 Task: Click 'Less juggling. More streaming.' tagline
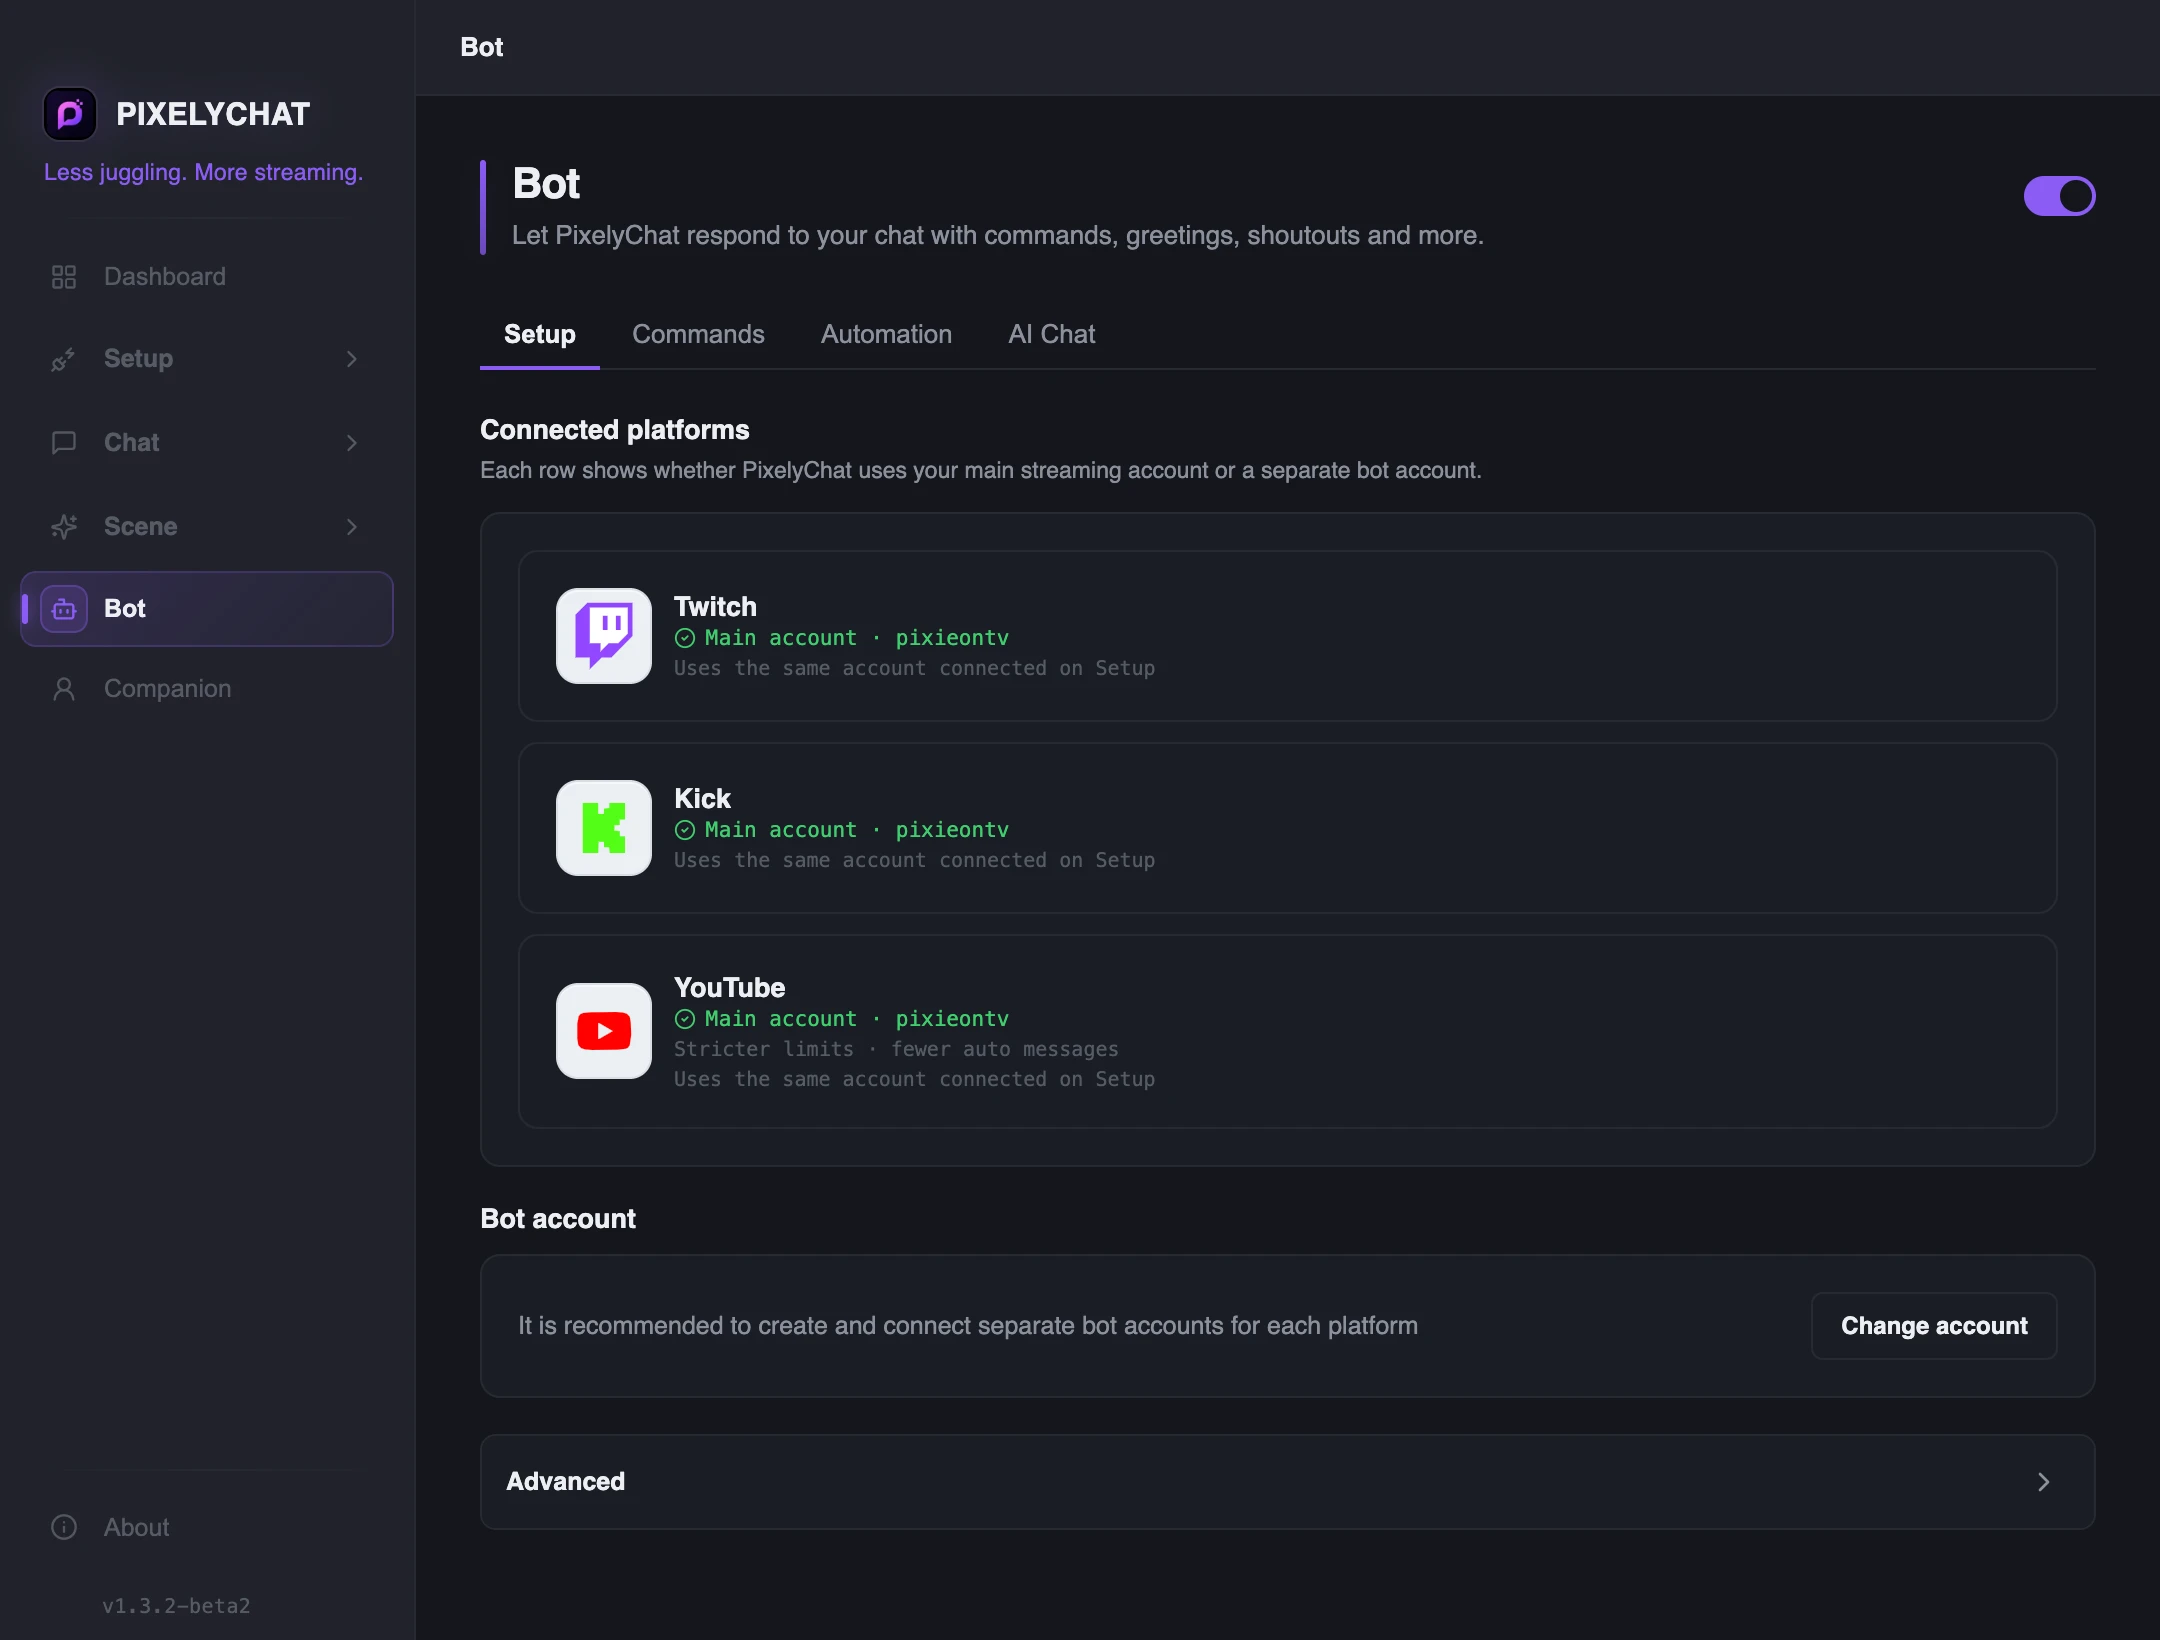click(203, 173)
